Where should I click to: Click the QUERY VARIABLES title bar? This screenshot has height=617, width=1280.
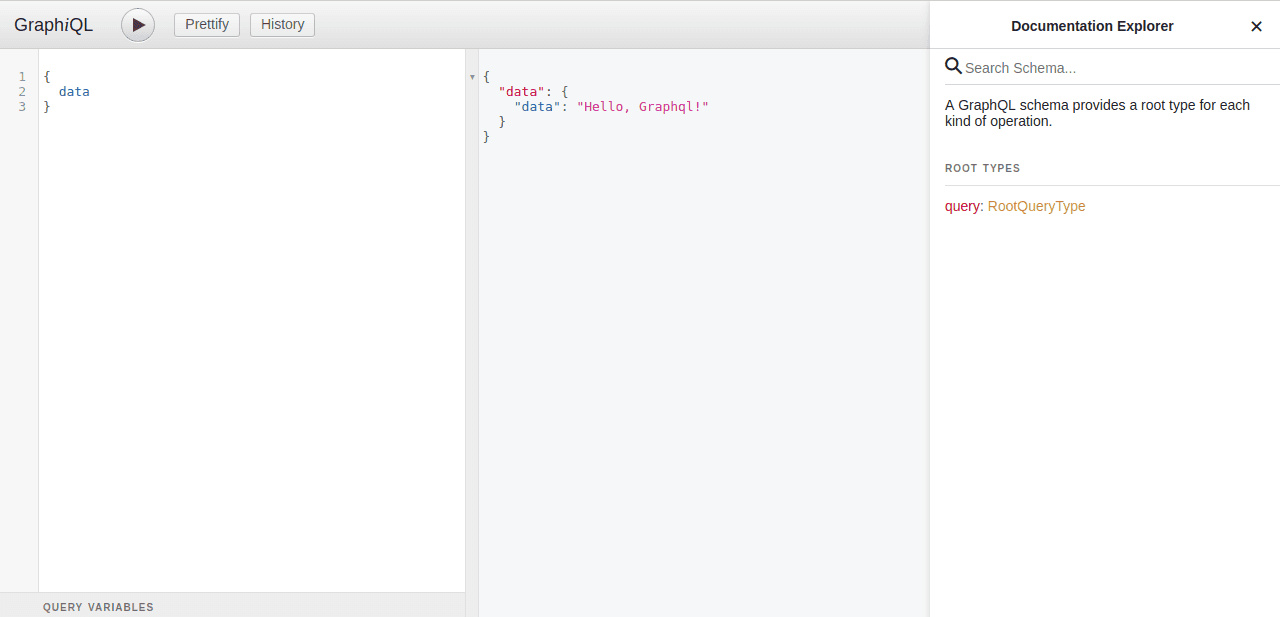point(98,607)
